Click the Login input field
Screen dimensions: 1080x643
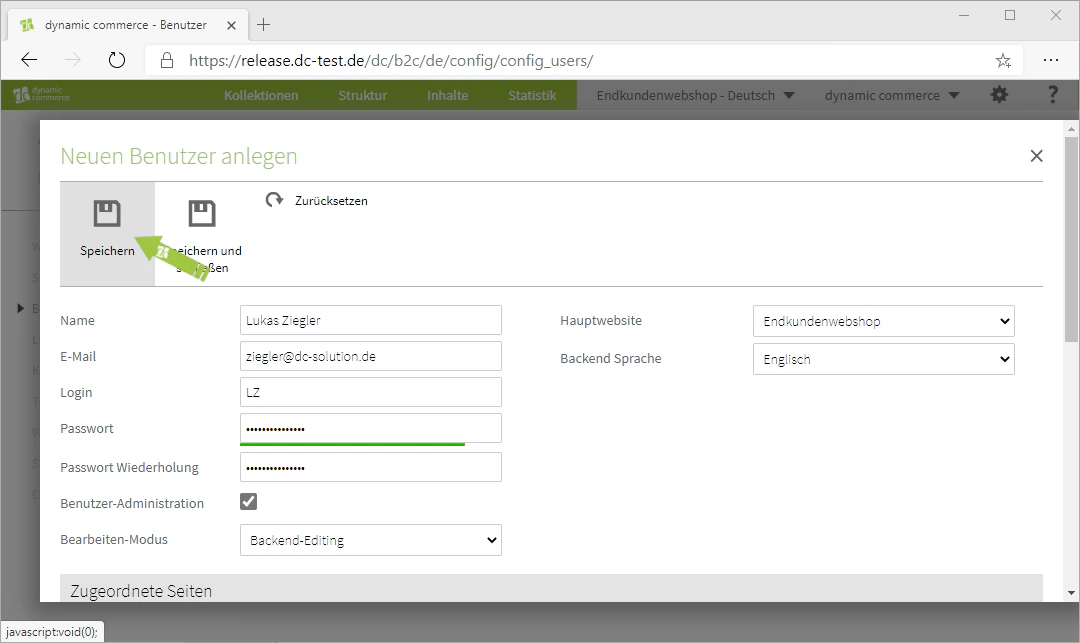pos(371,392)
